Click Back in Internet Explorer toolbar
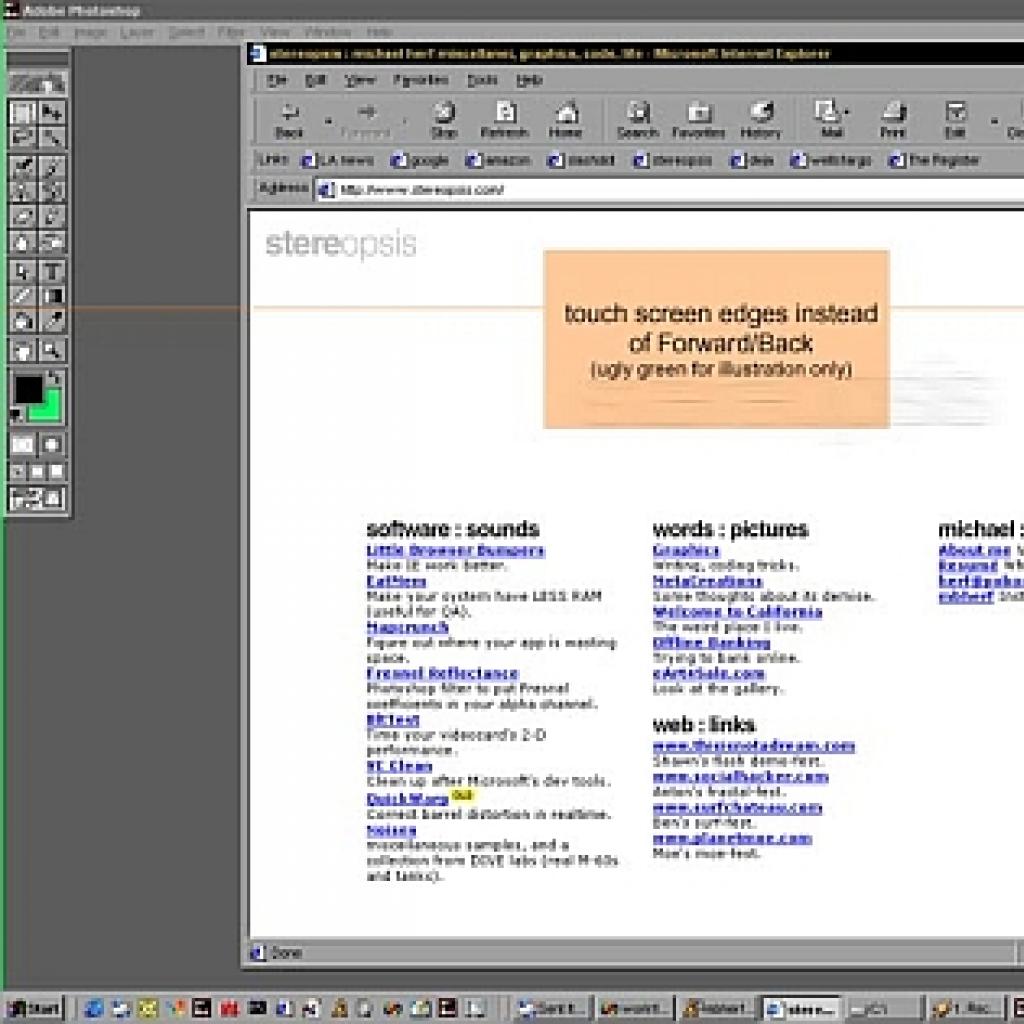The height and width of the screenshot is (1024, 1024). tap(289, 120)
